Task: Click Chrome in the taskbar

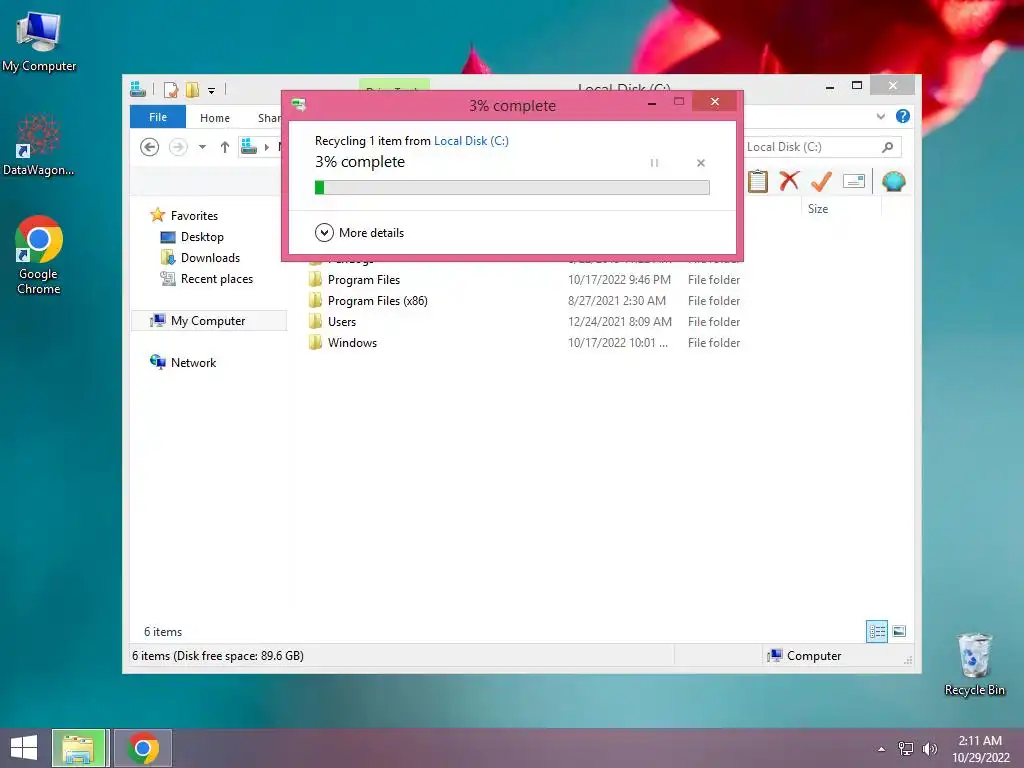Action: click(x=143, y=748)
